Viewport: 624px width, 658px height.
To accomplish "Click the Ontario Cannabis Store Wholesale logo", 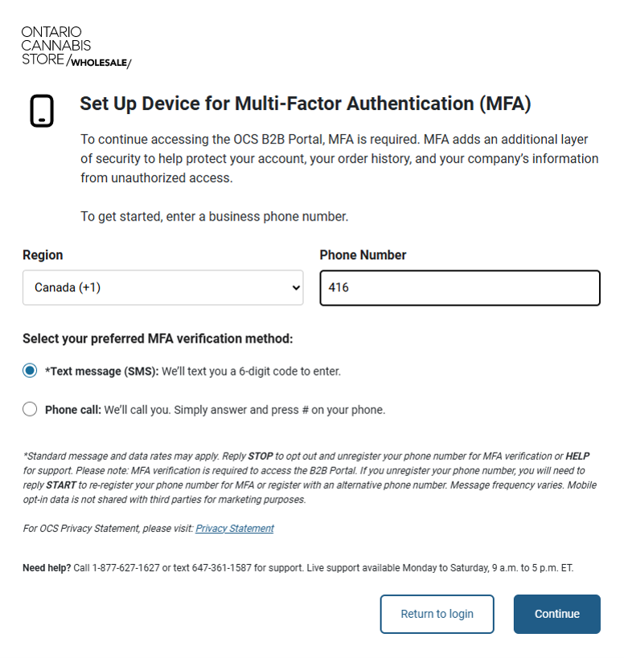I will (x=76, y=47).
